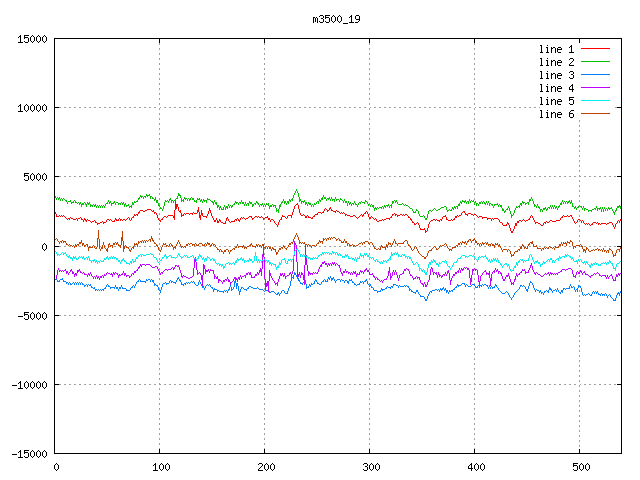This screenshot has height=480, width=640.
Task: Click the 200 x-axis tick label
Action: 265,467
